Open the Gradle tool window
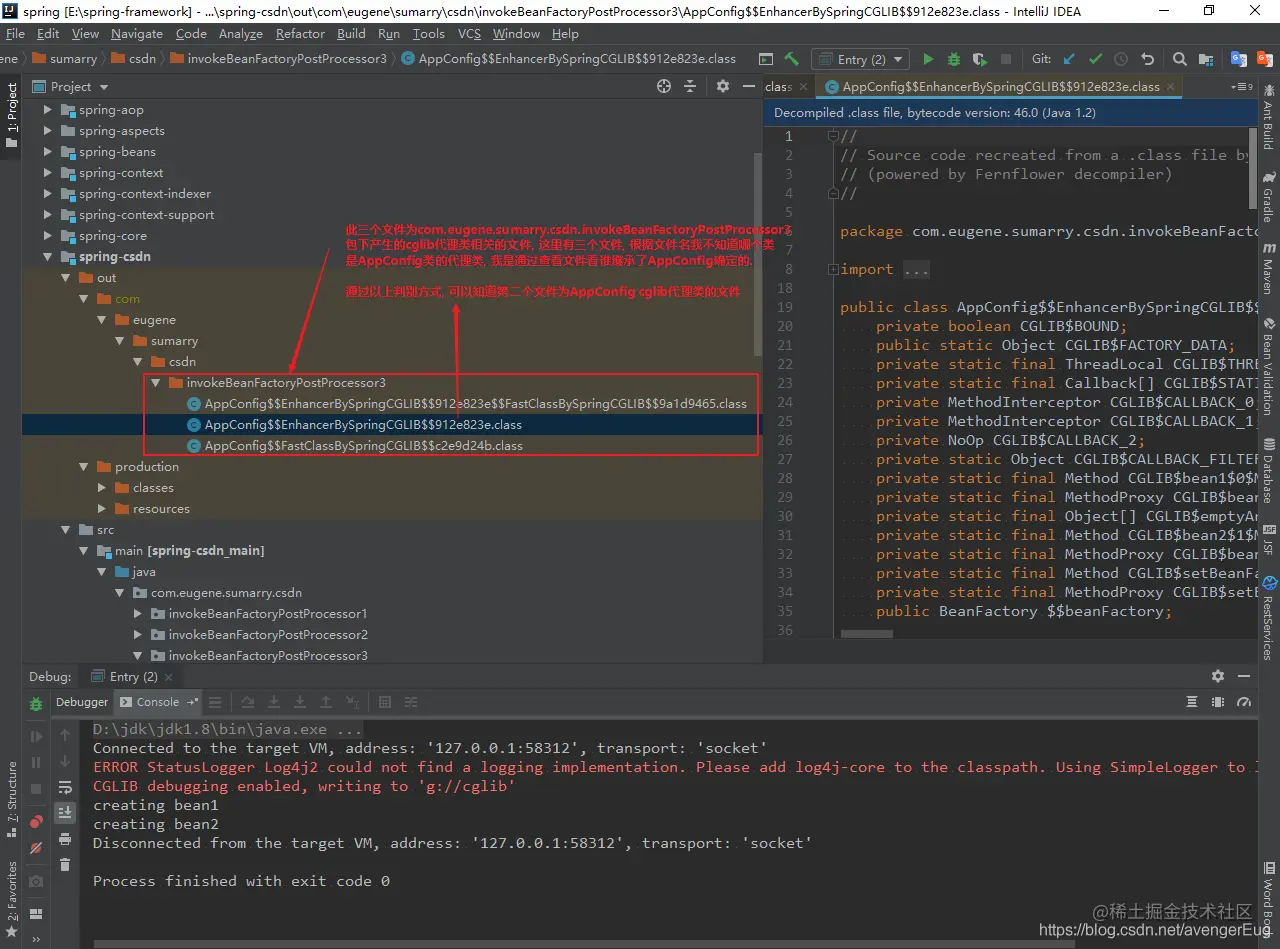The height and width of the screenshot is (949, 1280). [x=1268, y=197]
